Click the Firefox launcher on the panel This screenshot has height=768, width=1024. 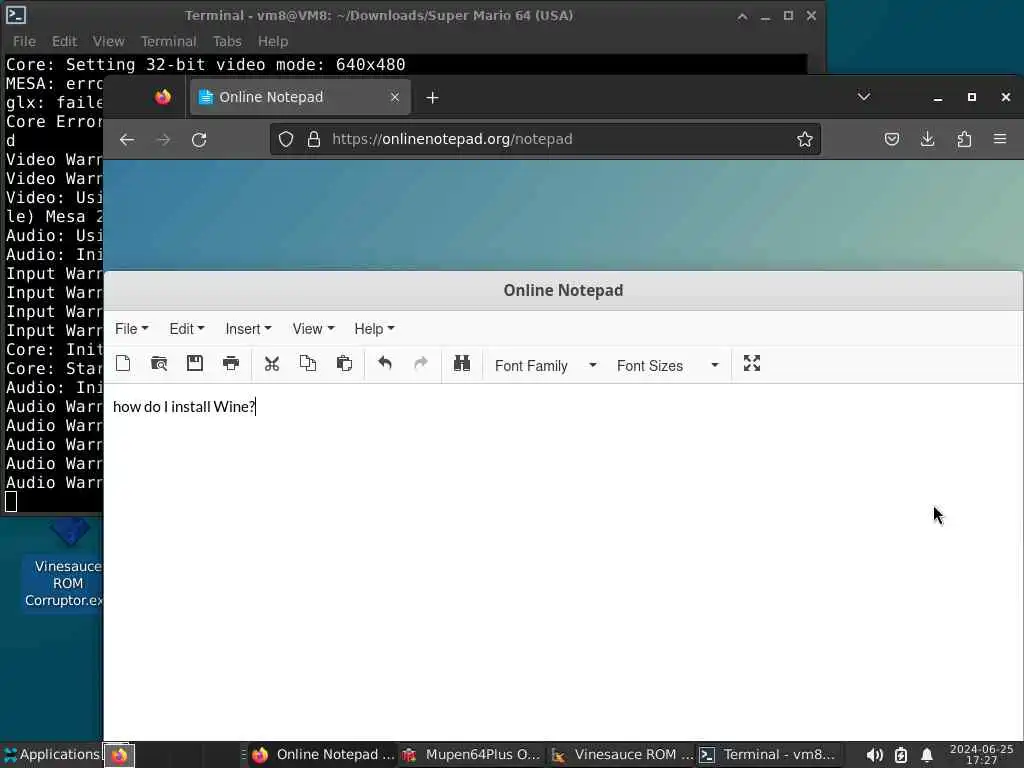click(119, 755)
